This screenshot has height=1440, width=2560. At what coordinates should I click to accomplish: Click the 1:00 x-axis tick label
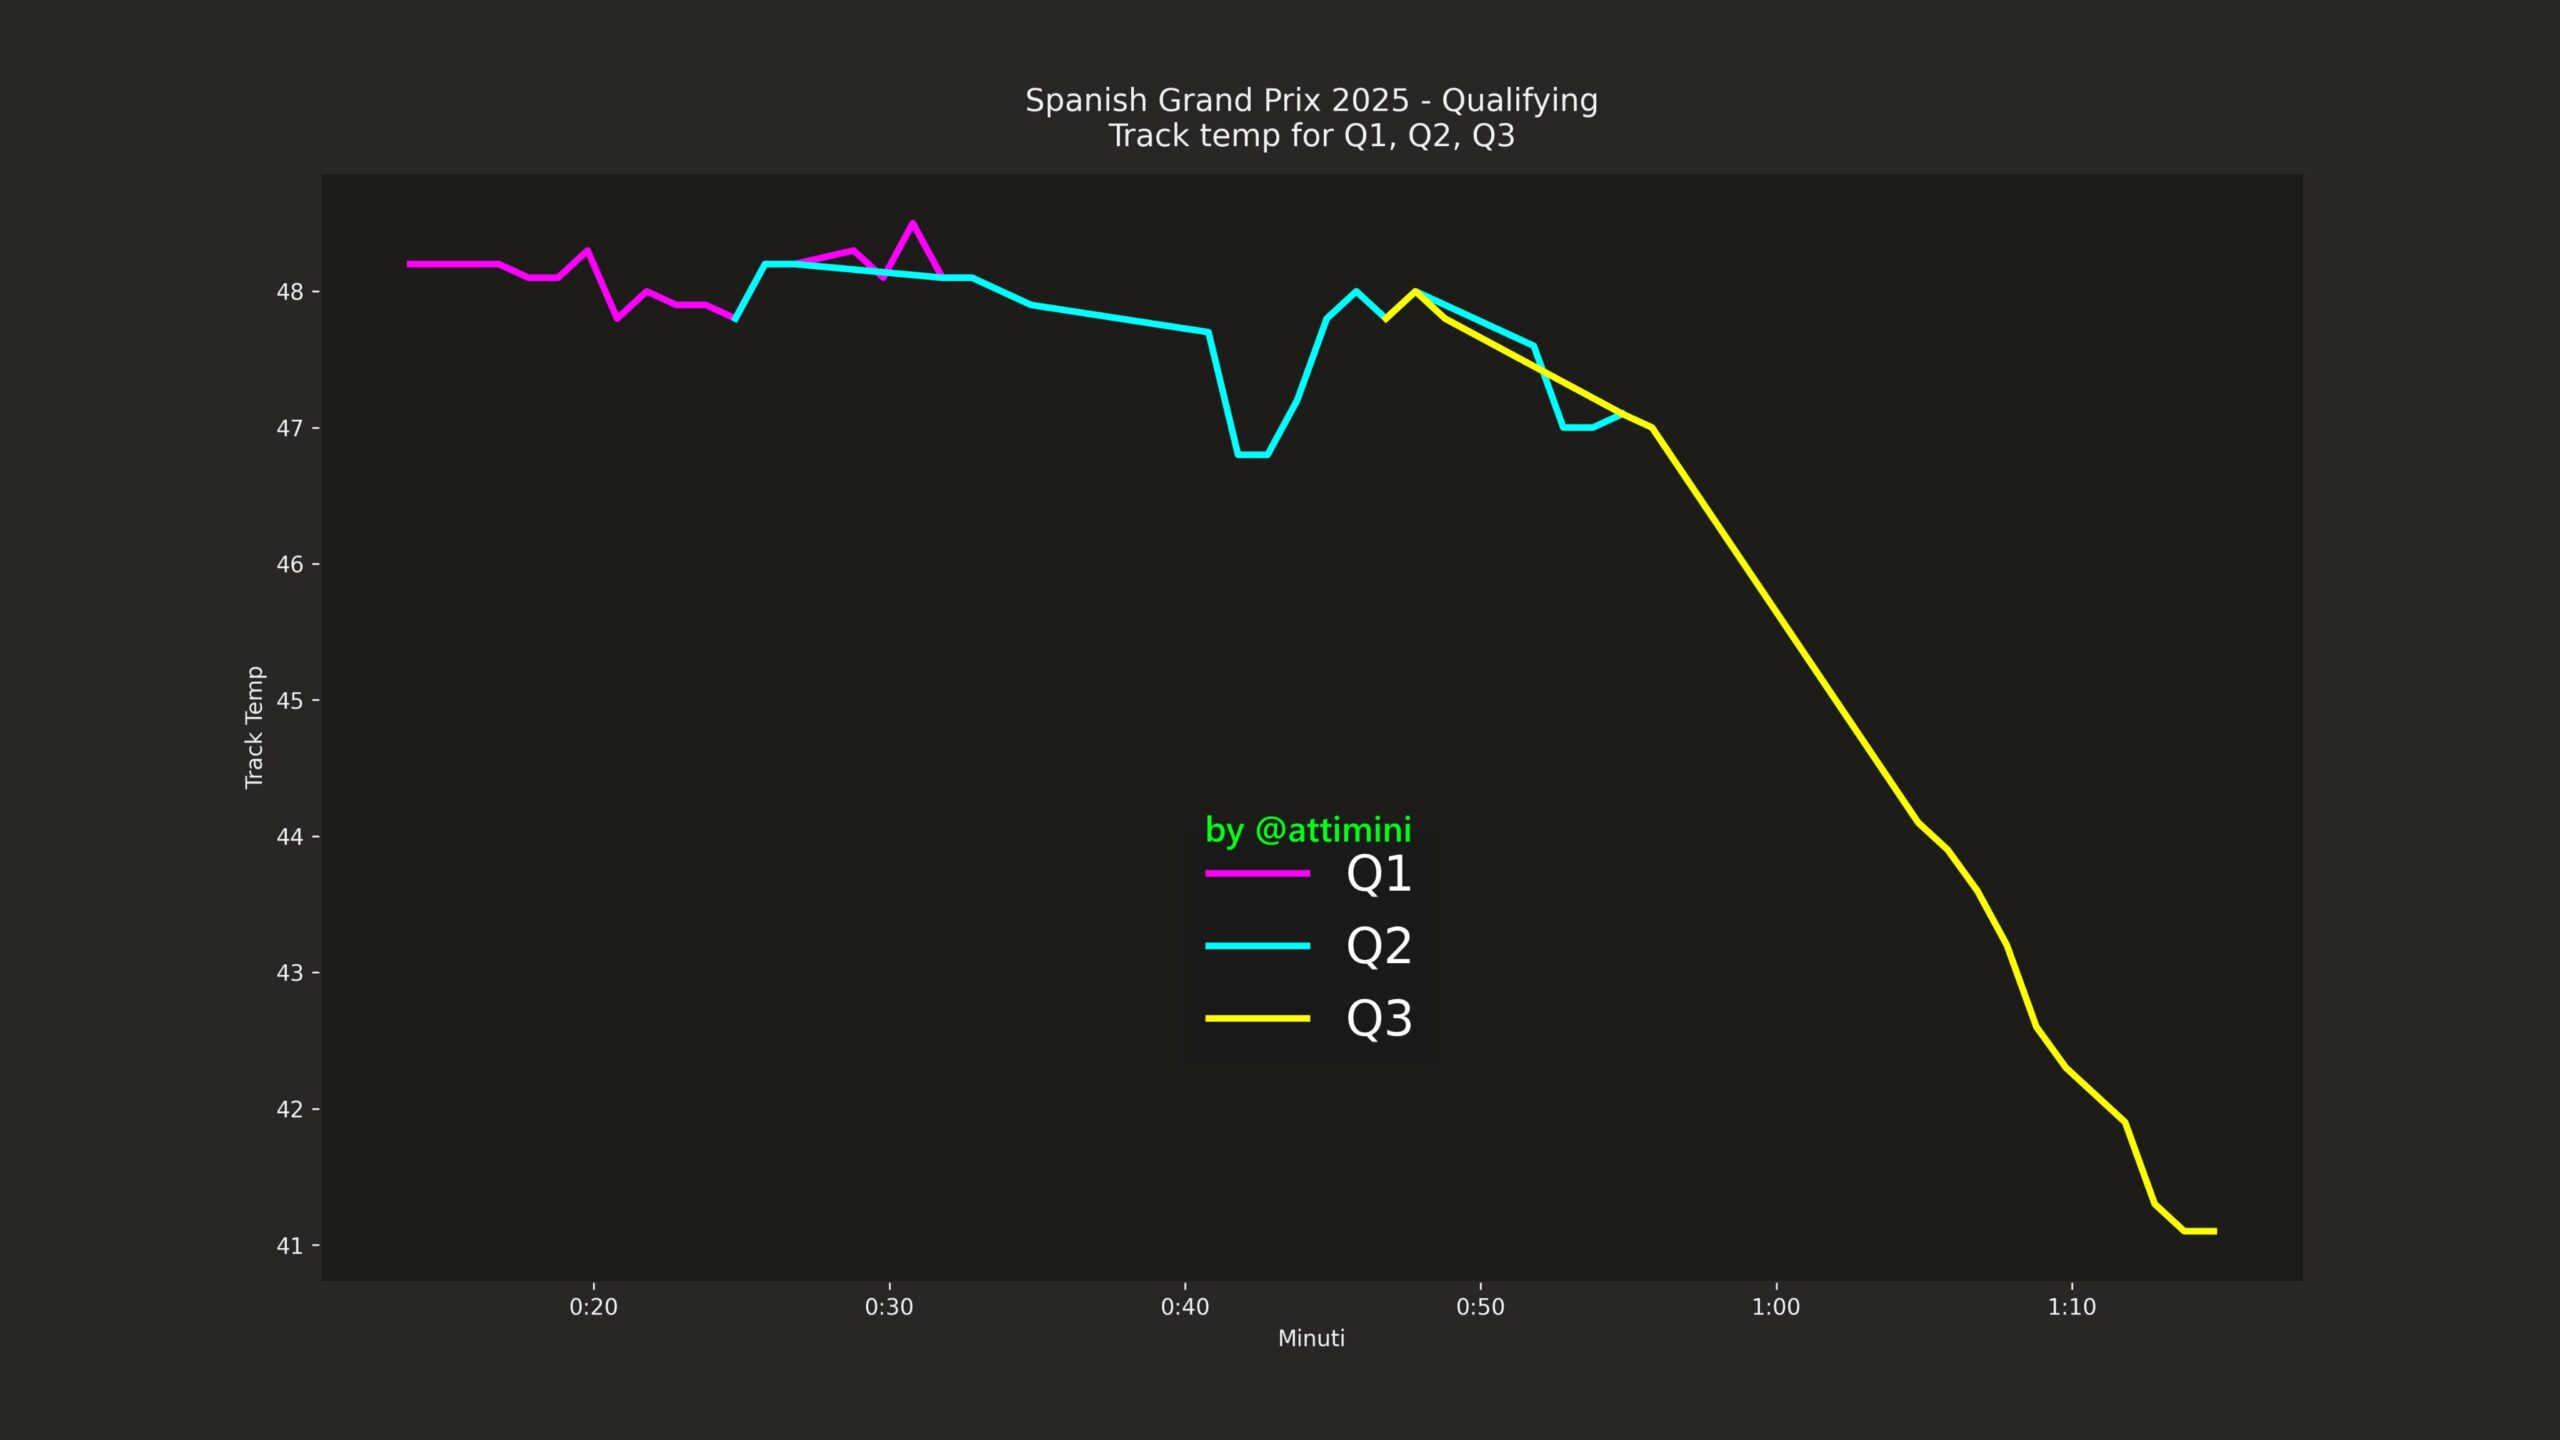tap(1776, 1307)
